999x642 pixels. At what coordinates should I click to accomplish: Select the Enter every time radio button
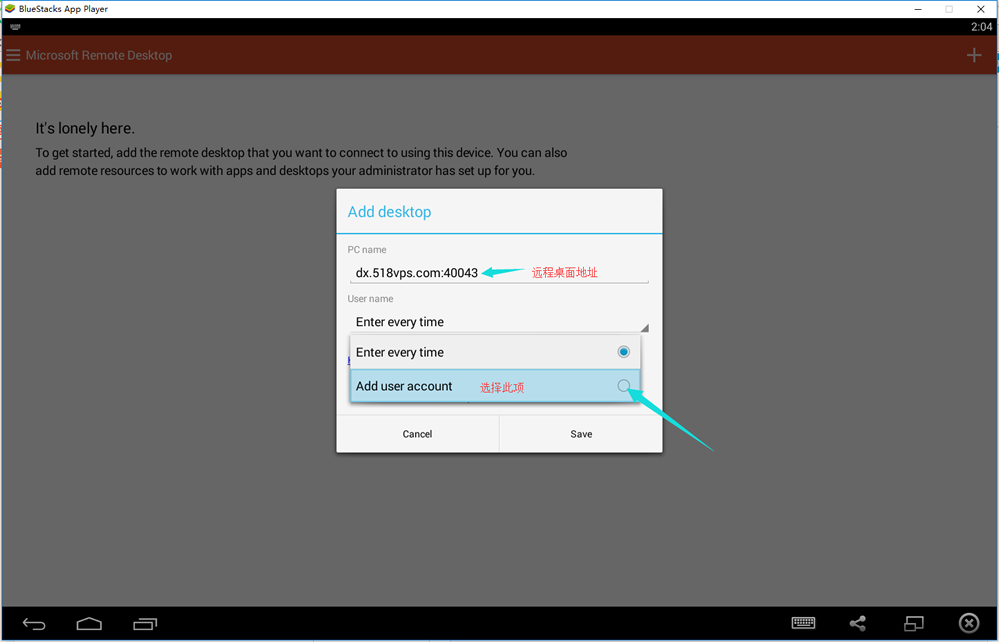pos(624,352)
